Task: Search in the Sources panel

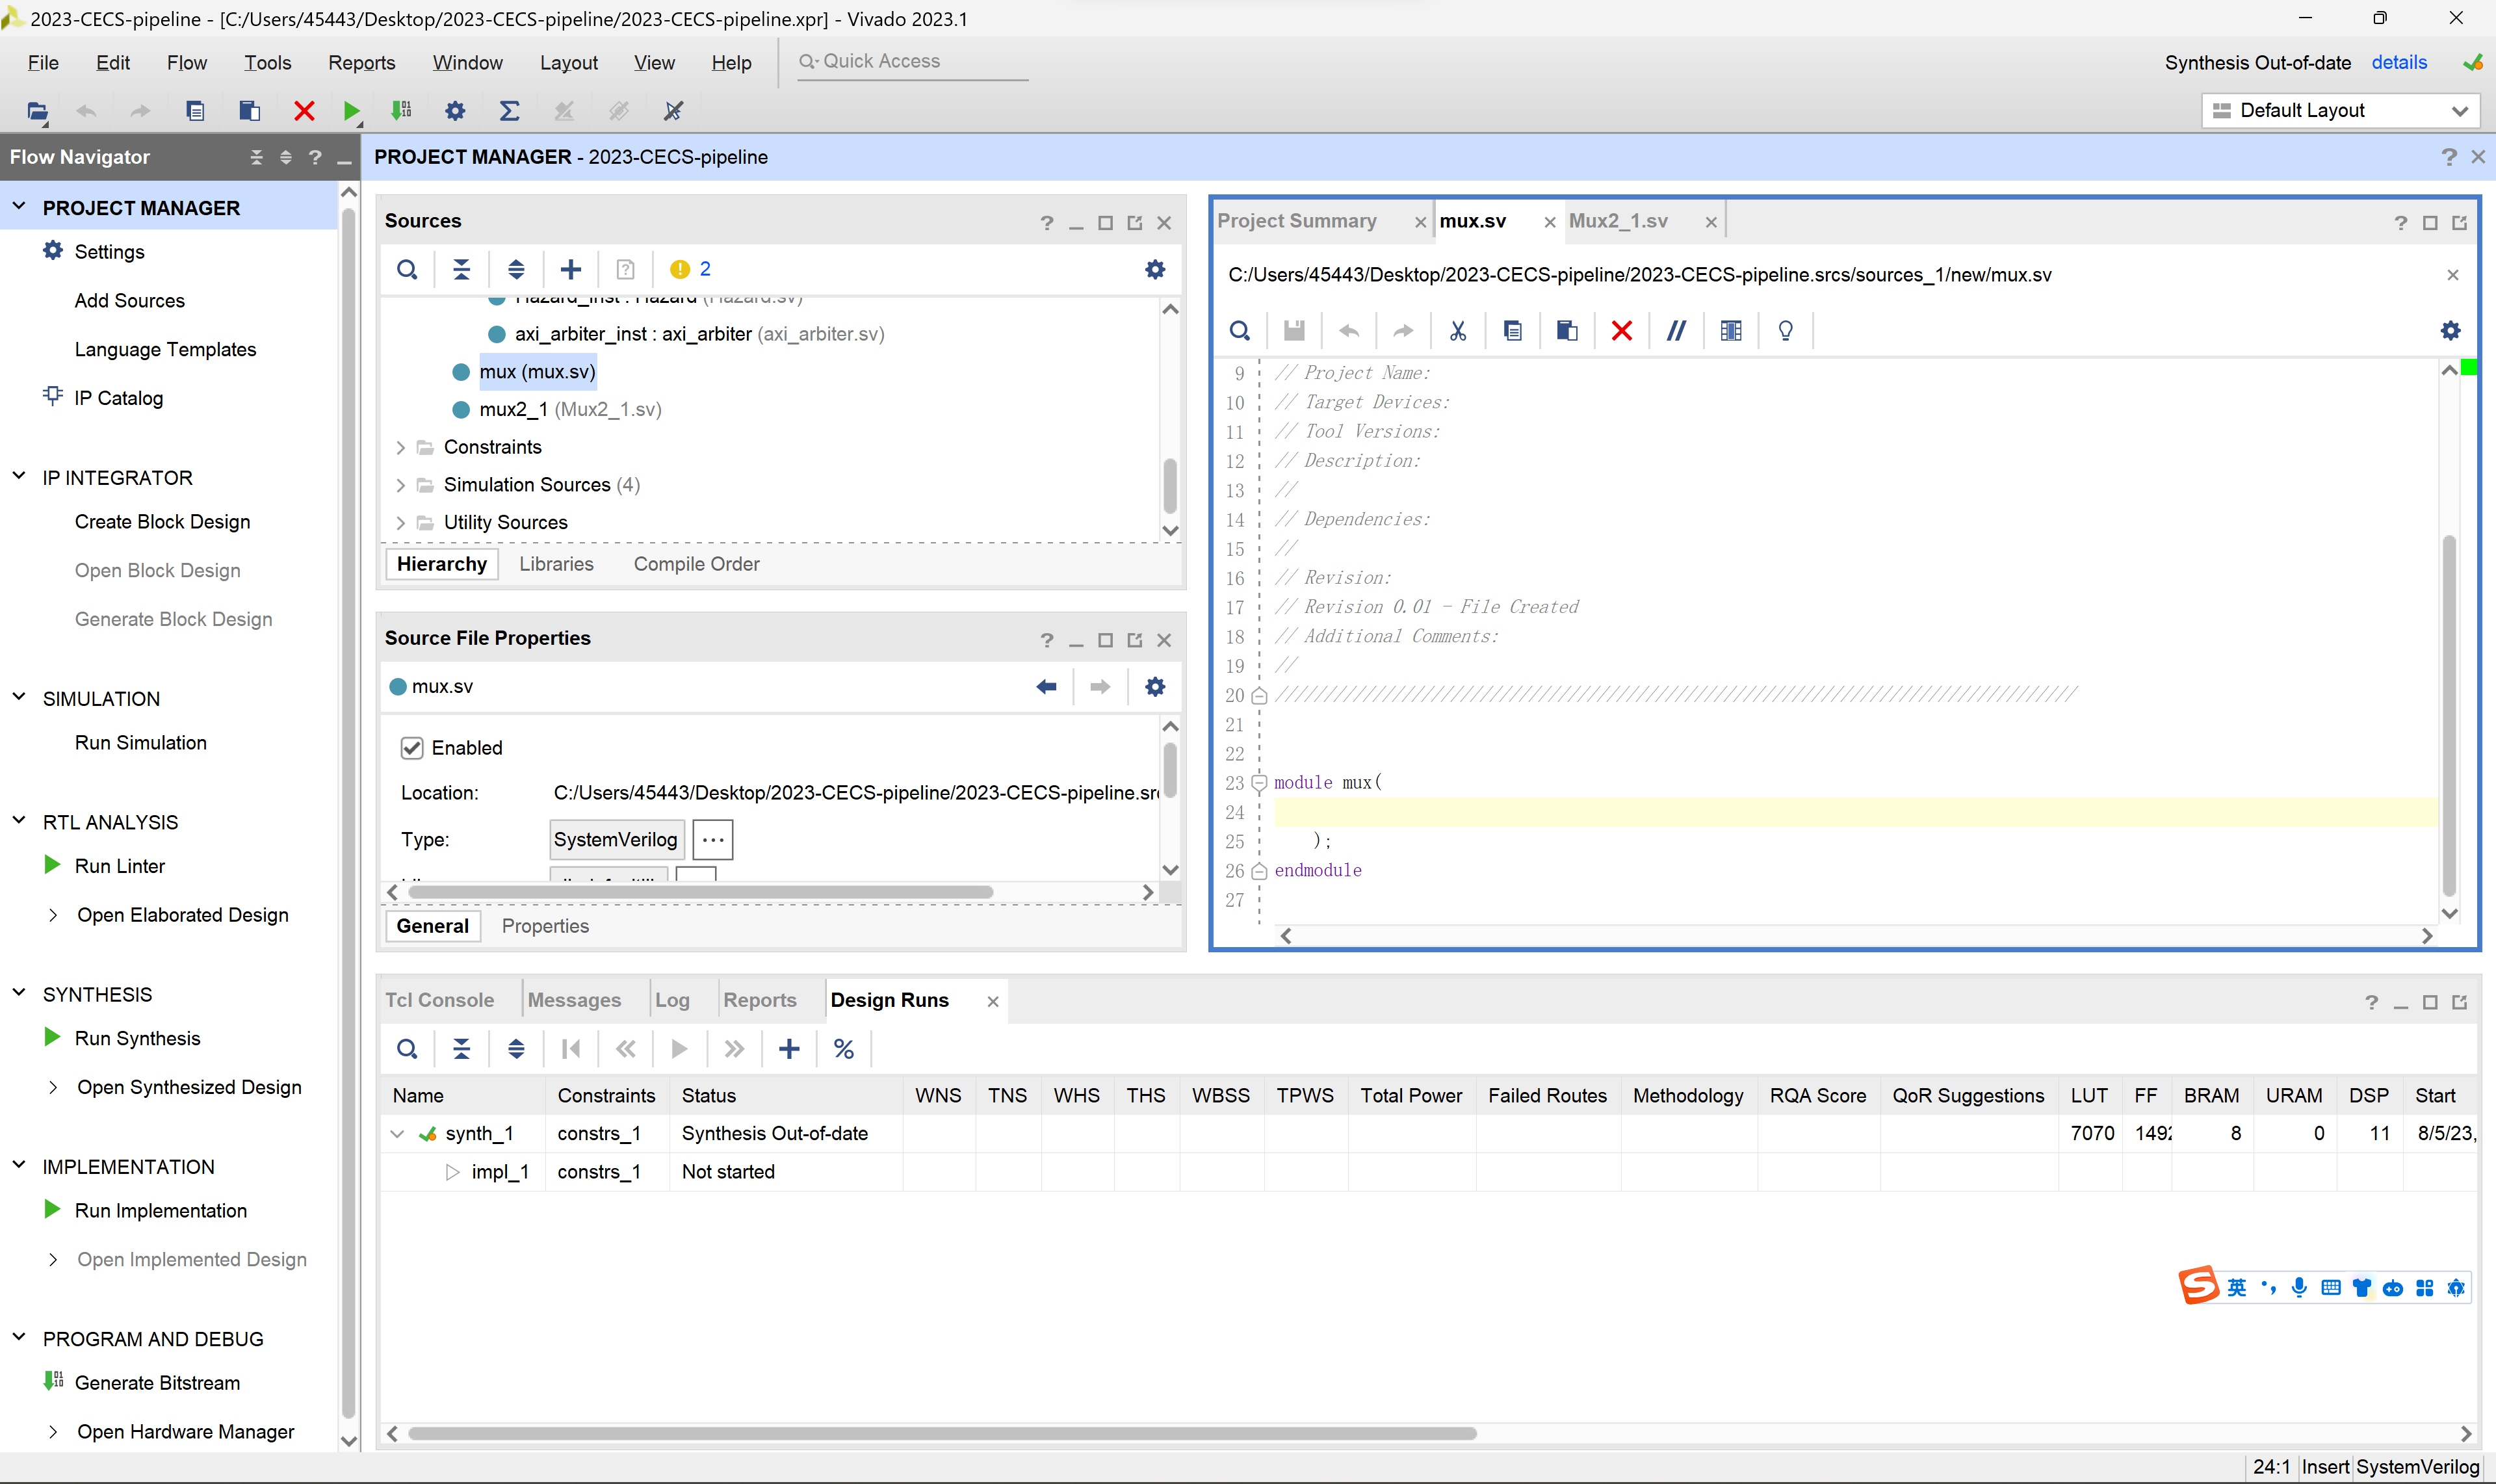Action: (x=407, y=269)
